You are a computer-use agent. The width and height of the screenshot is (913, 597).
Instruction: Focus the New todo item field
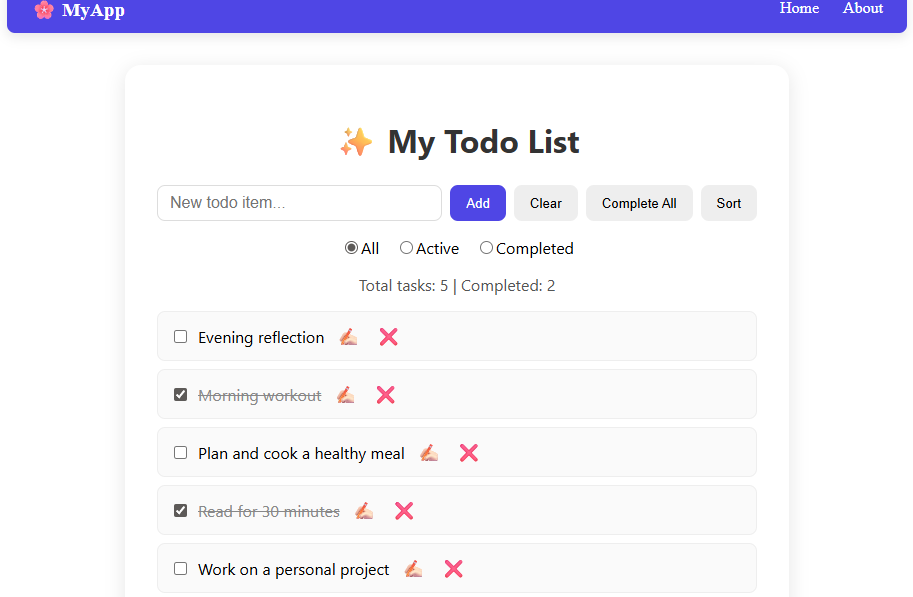point(299,203)
